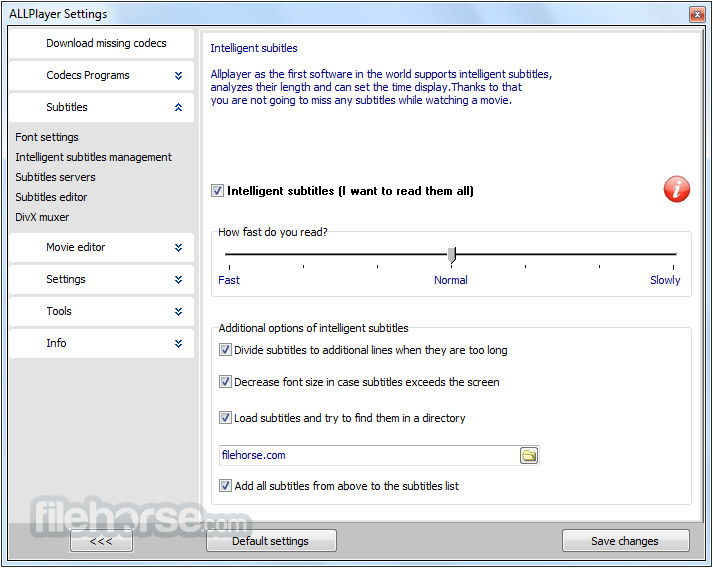
Task: Toggle Decrease font size checkbox
Action: tap(225, 382)
